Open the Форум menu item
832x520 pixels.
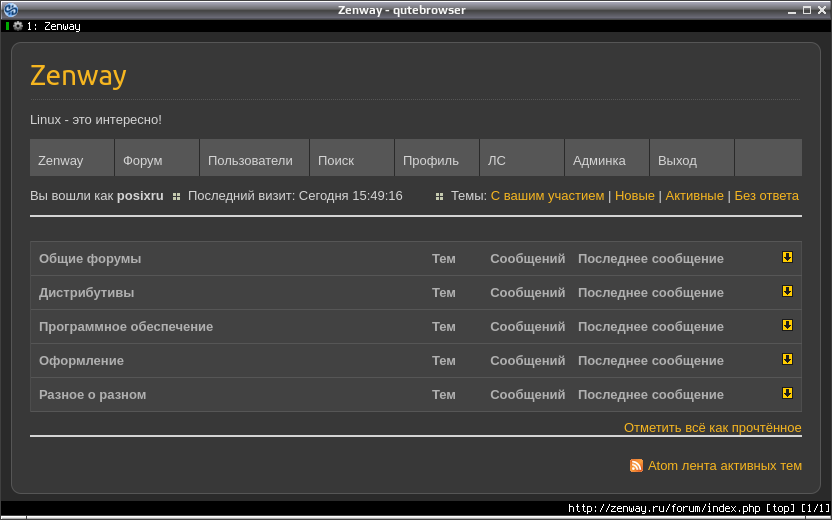(x=157, y=158)
